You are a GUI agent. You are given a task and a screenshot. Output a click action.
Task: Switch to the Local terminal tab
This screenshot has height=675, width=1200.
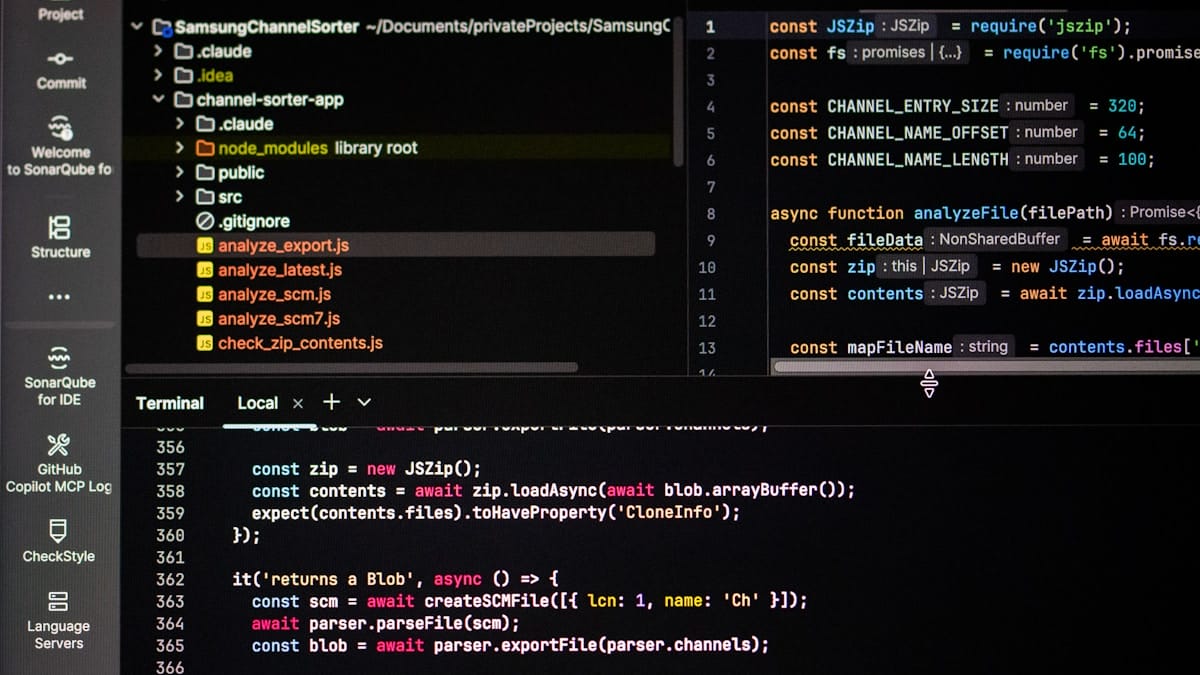[257, 403]
